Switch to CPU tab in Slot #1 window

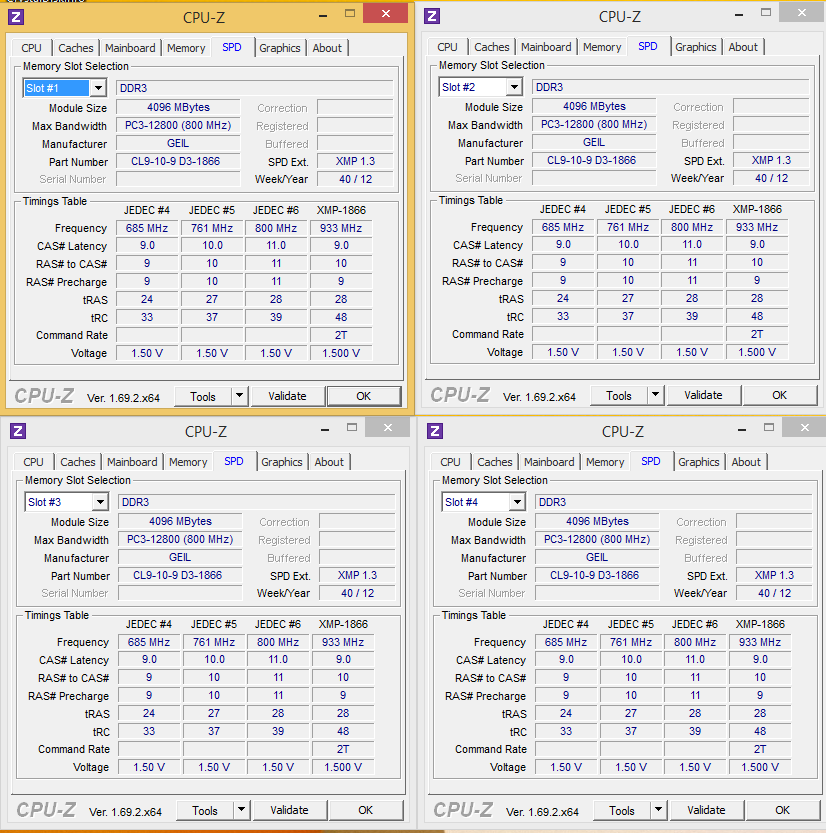pos(31,48)
